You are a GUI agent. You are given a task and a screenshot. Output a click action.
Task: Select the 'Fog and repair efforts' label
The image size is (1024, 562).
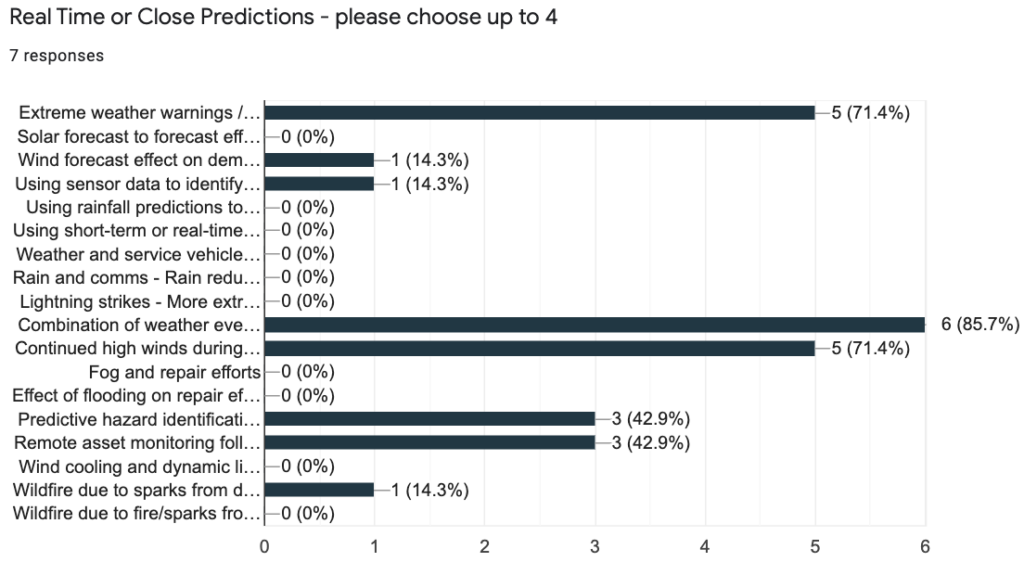click(x=174, y=372)
